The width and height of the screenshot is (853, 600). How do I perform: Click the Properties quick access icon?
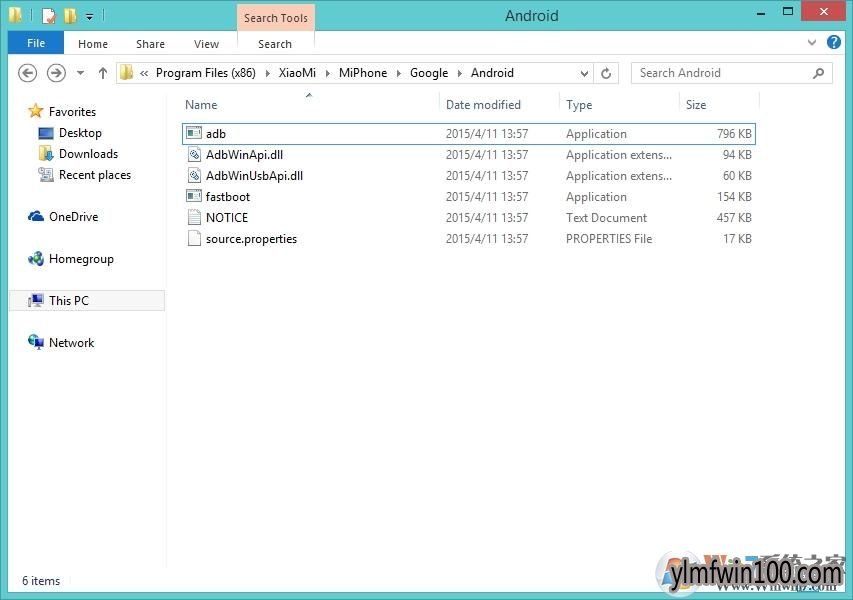(49, 16)
